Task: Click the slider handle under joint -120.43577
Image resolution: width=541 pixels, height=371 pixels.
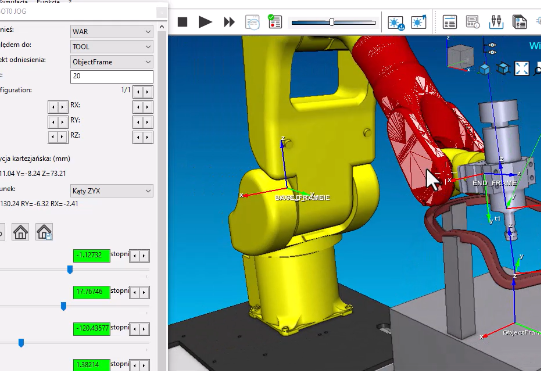Action: coord(21,343)
